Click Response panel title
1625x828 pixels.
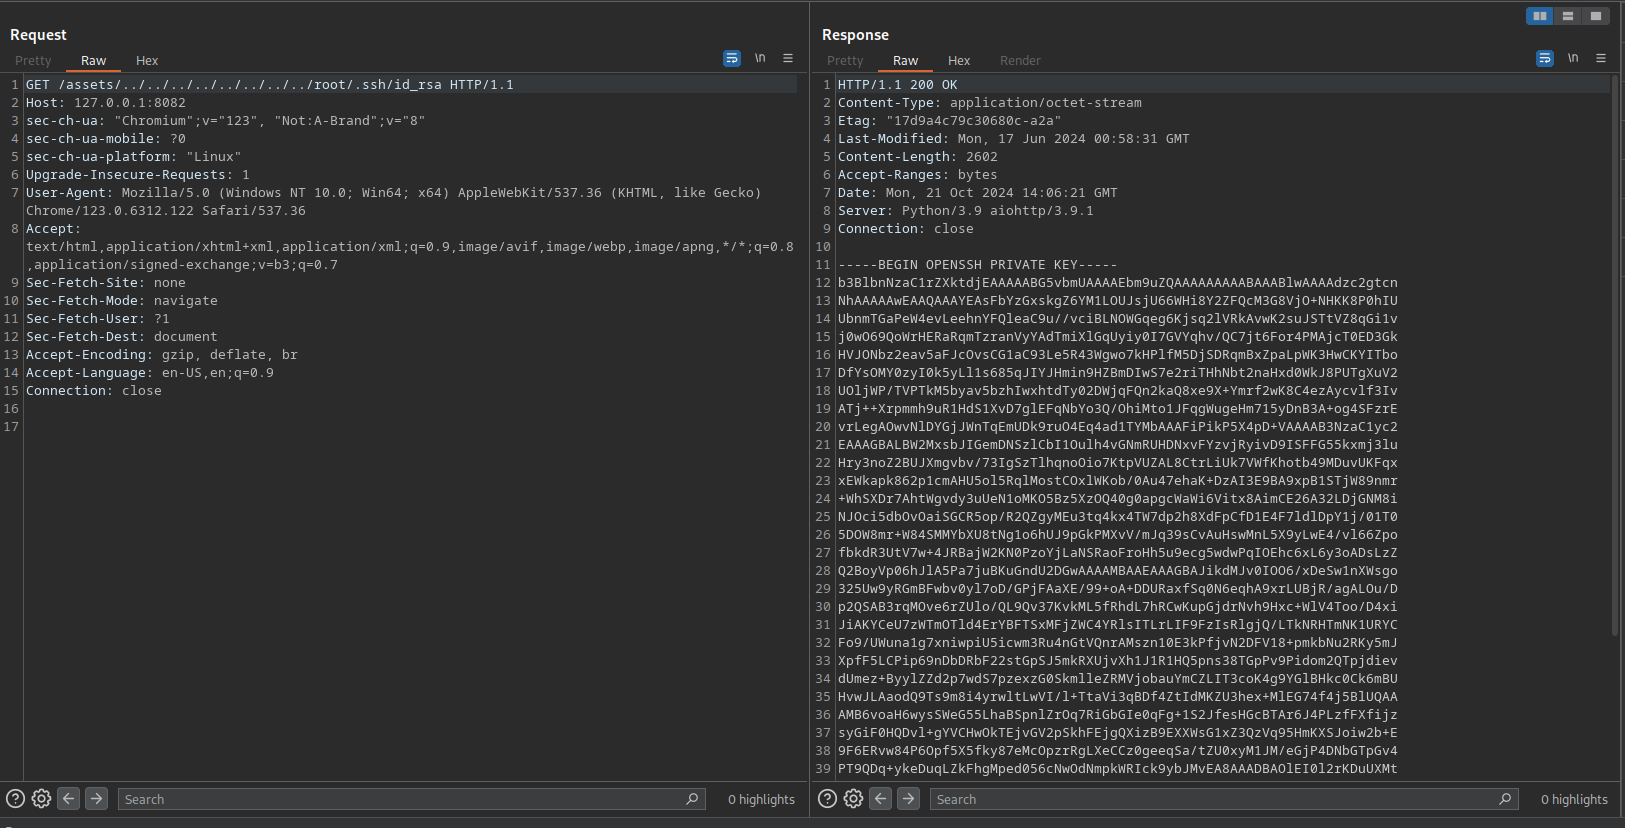(x=855, y=35)
